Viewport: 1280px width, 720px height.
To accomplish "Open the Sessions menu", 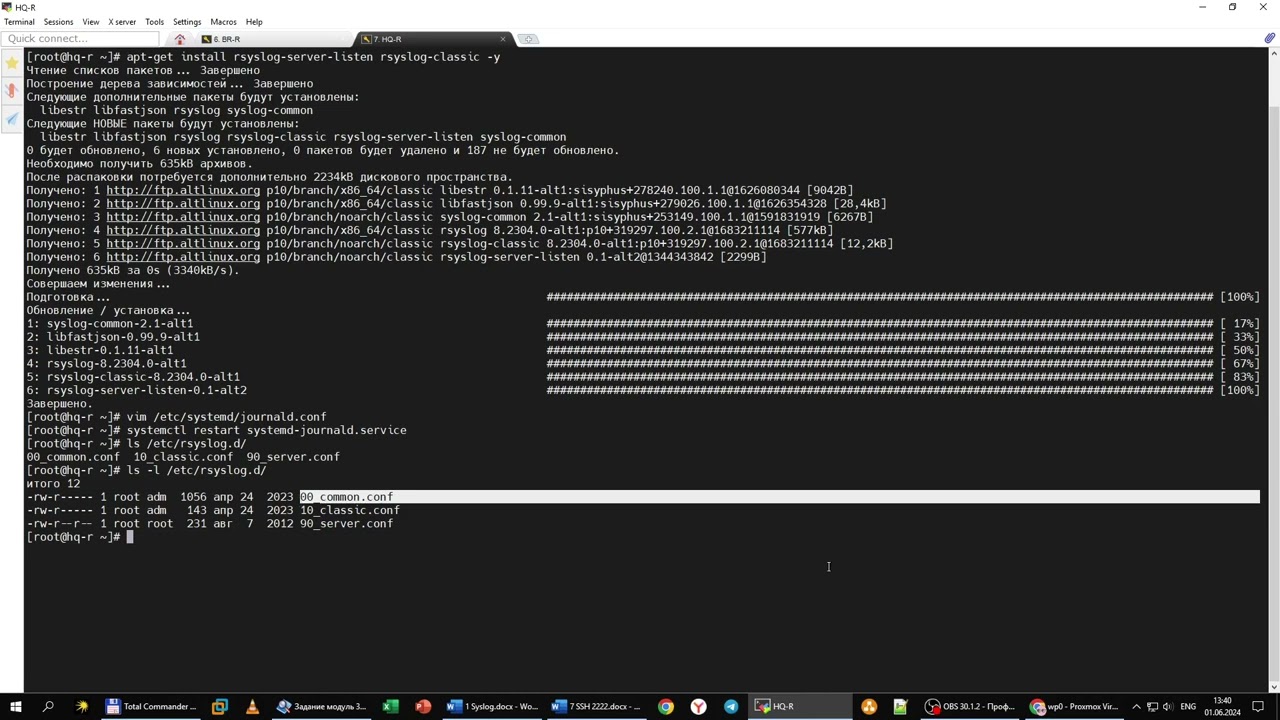I will pos(58,21).
